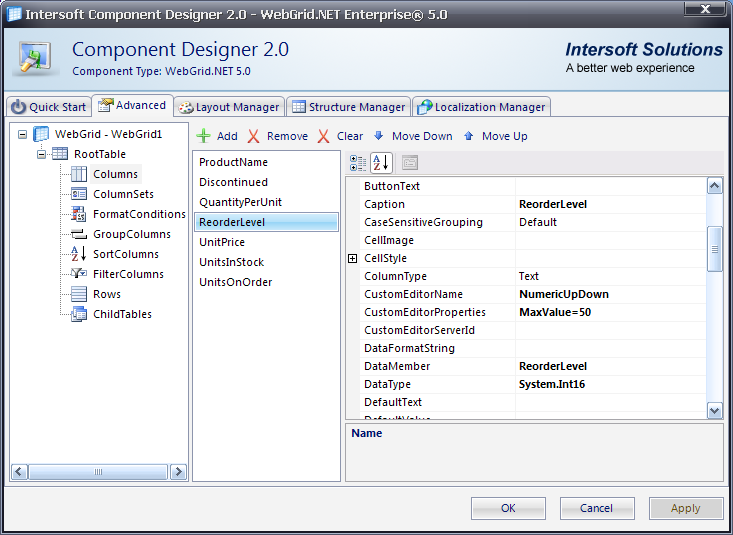Click the Rows node icon
Image resolution: width=733 pixels, height=535 pixels.
(x=79, y=294)
